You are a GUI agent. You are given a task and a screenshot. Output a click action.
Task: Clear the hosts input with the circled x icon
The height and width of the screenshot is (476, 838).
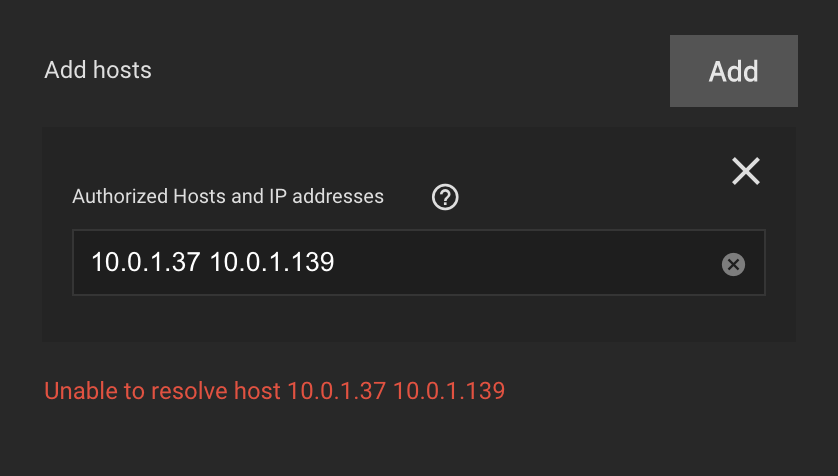tap(733, 264)
